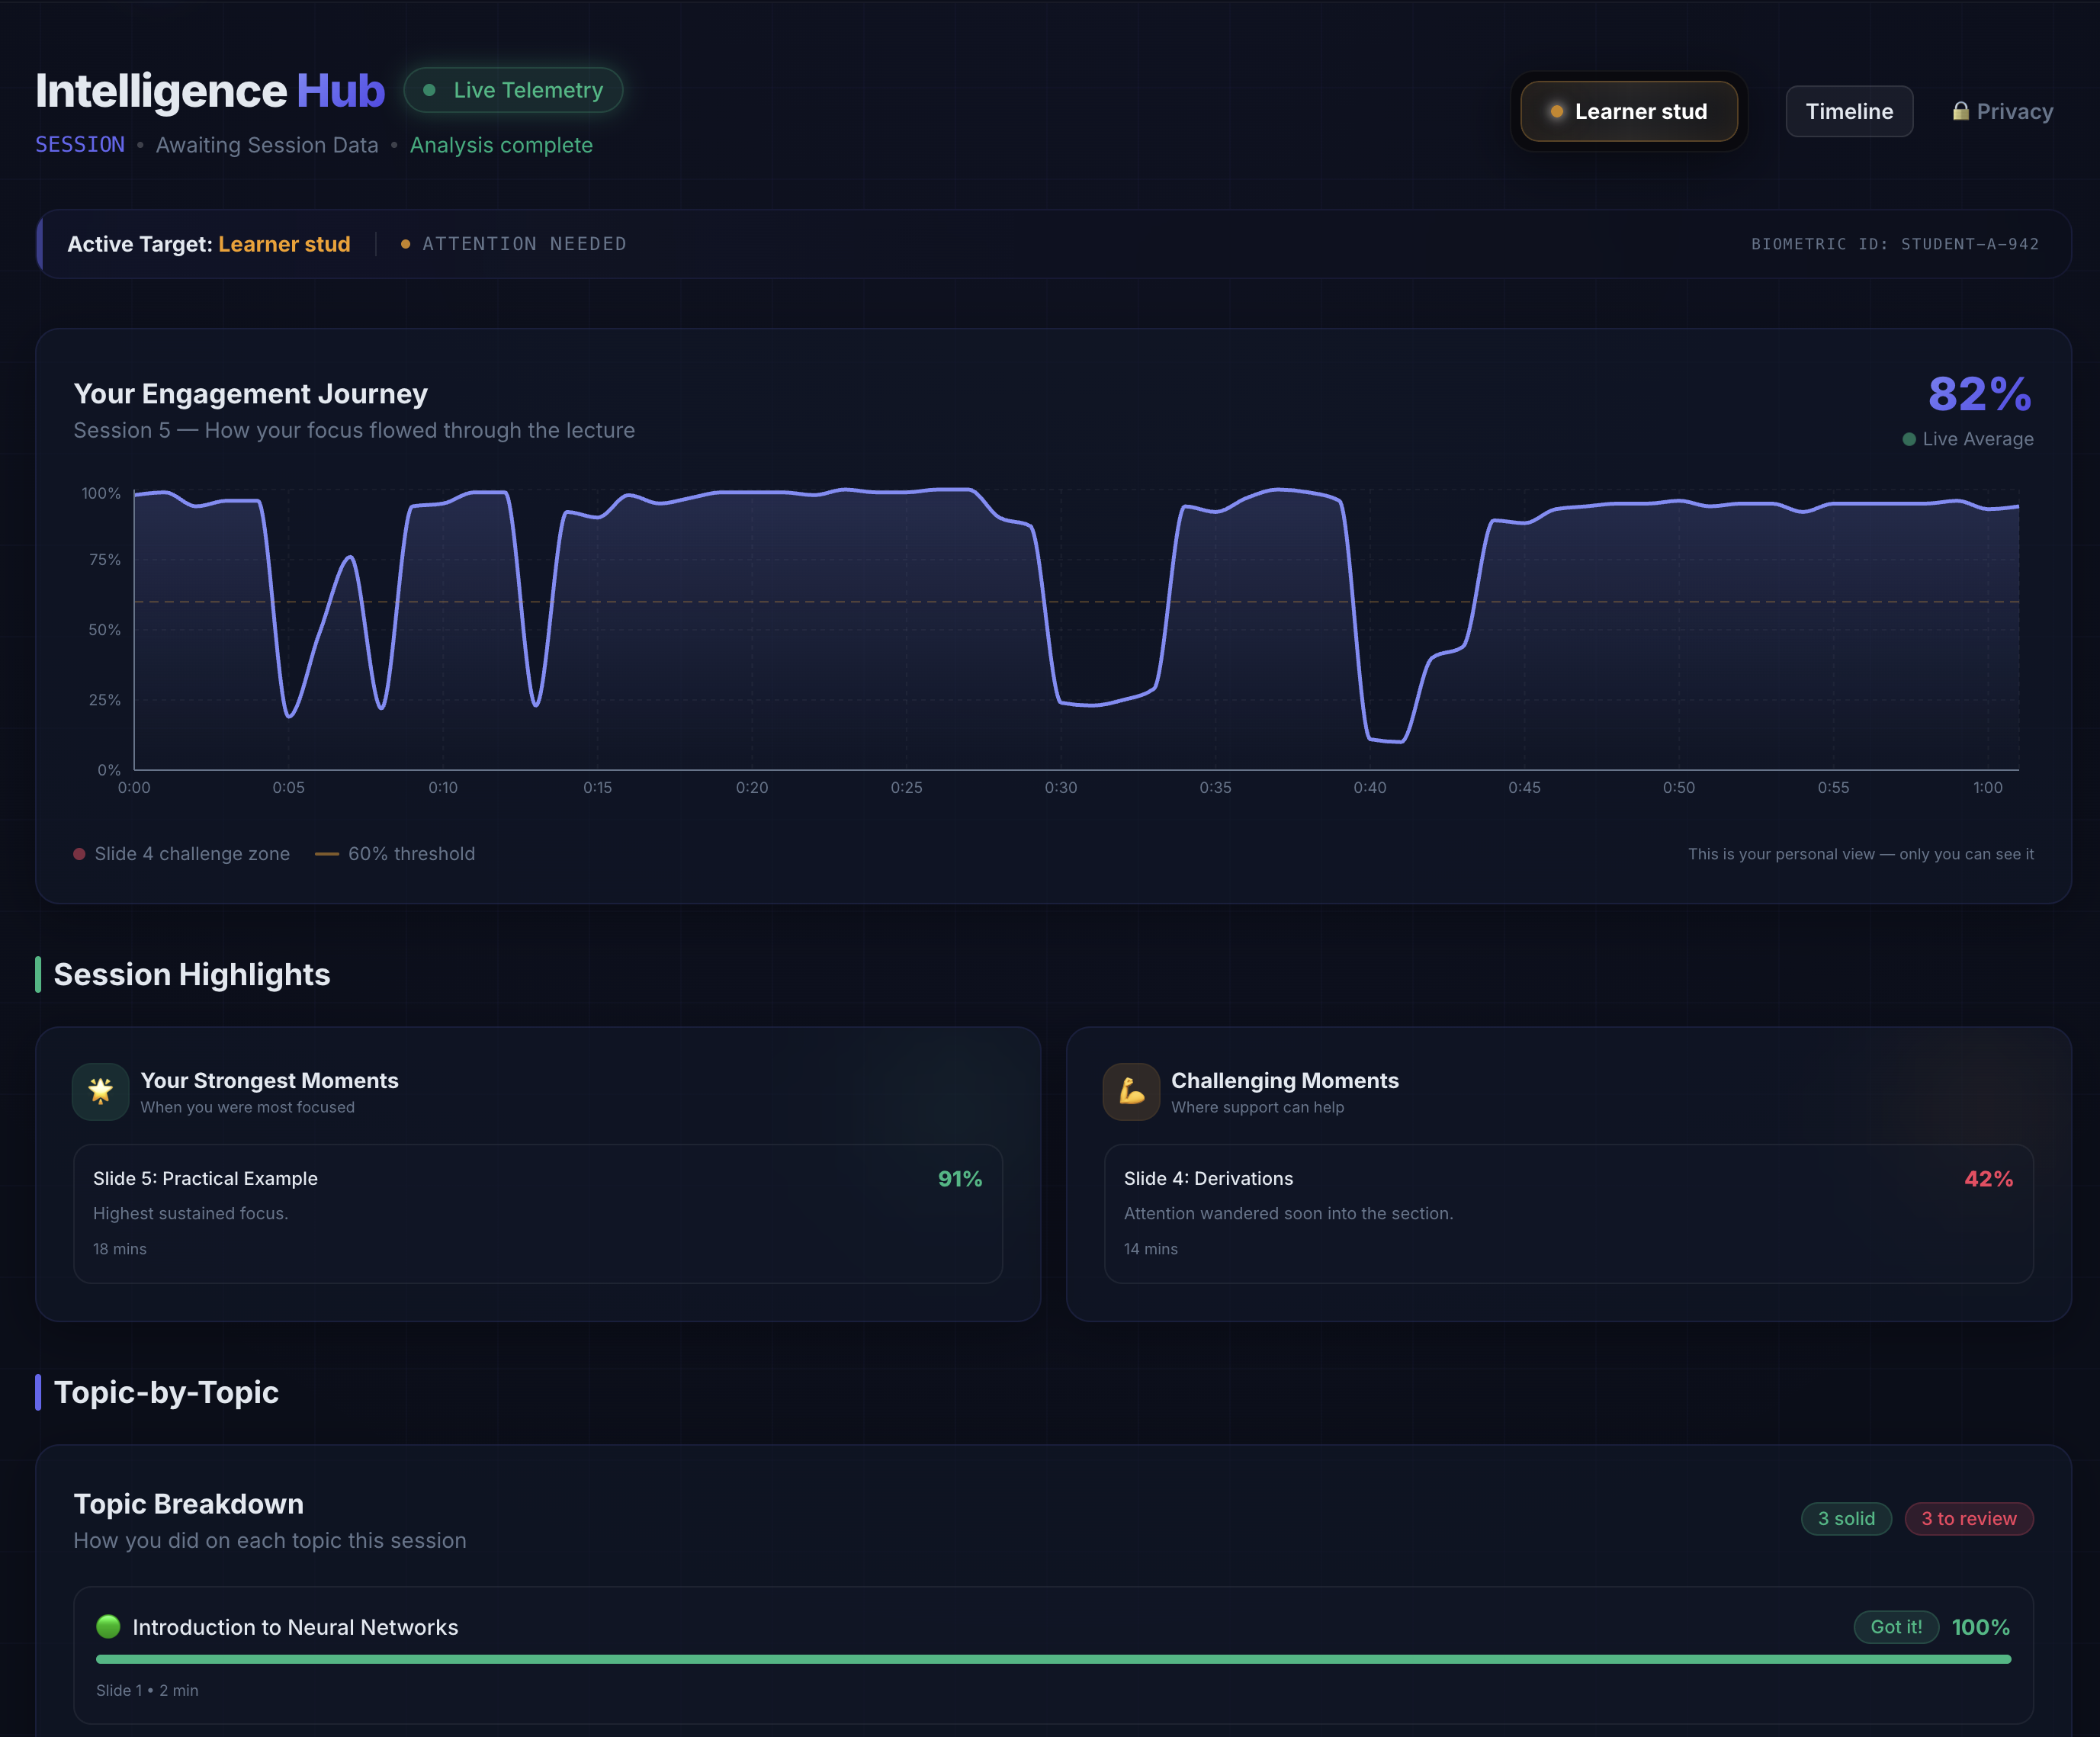The height and width of the screenshot is (1737, 2100).
Task: Click the star icon for Strongest Moments
Action: (100, 1091)
